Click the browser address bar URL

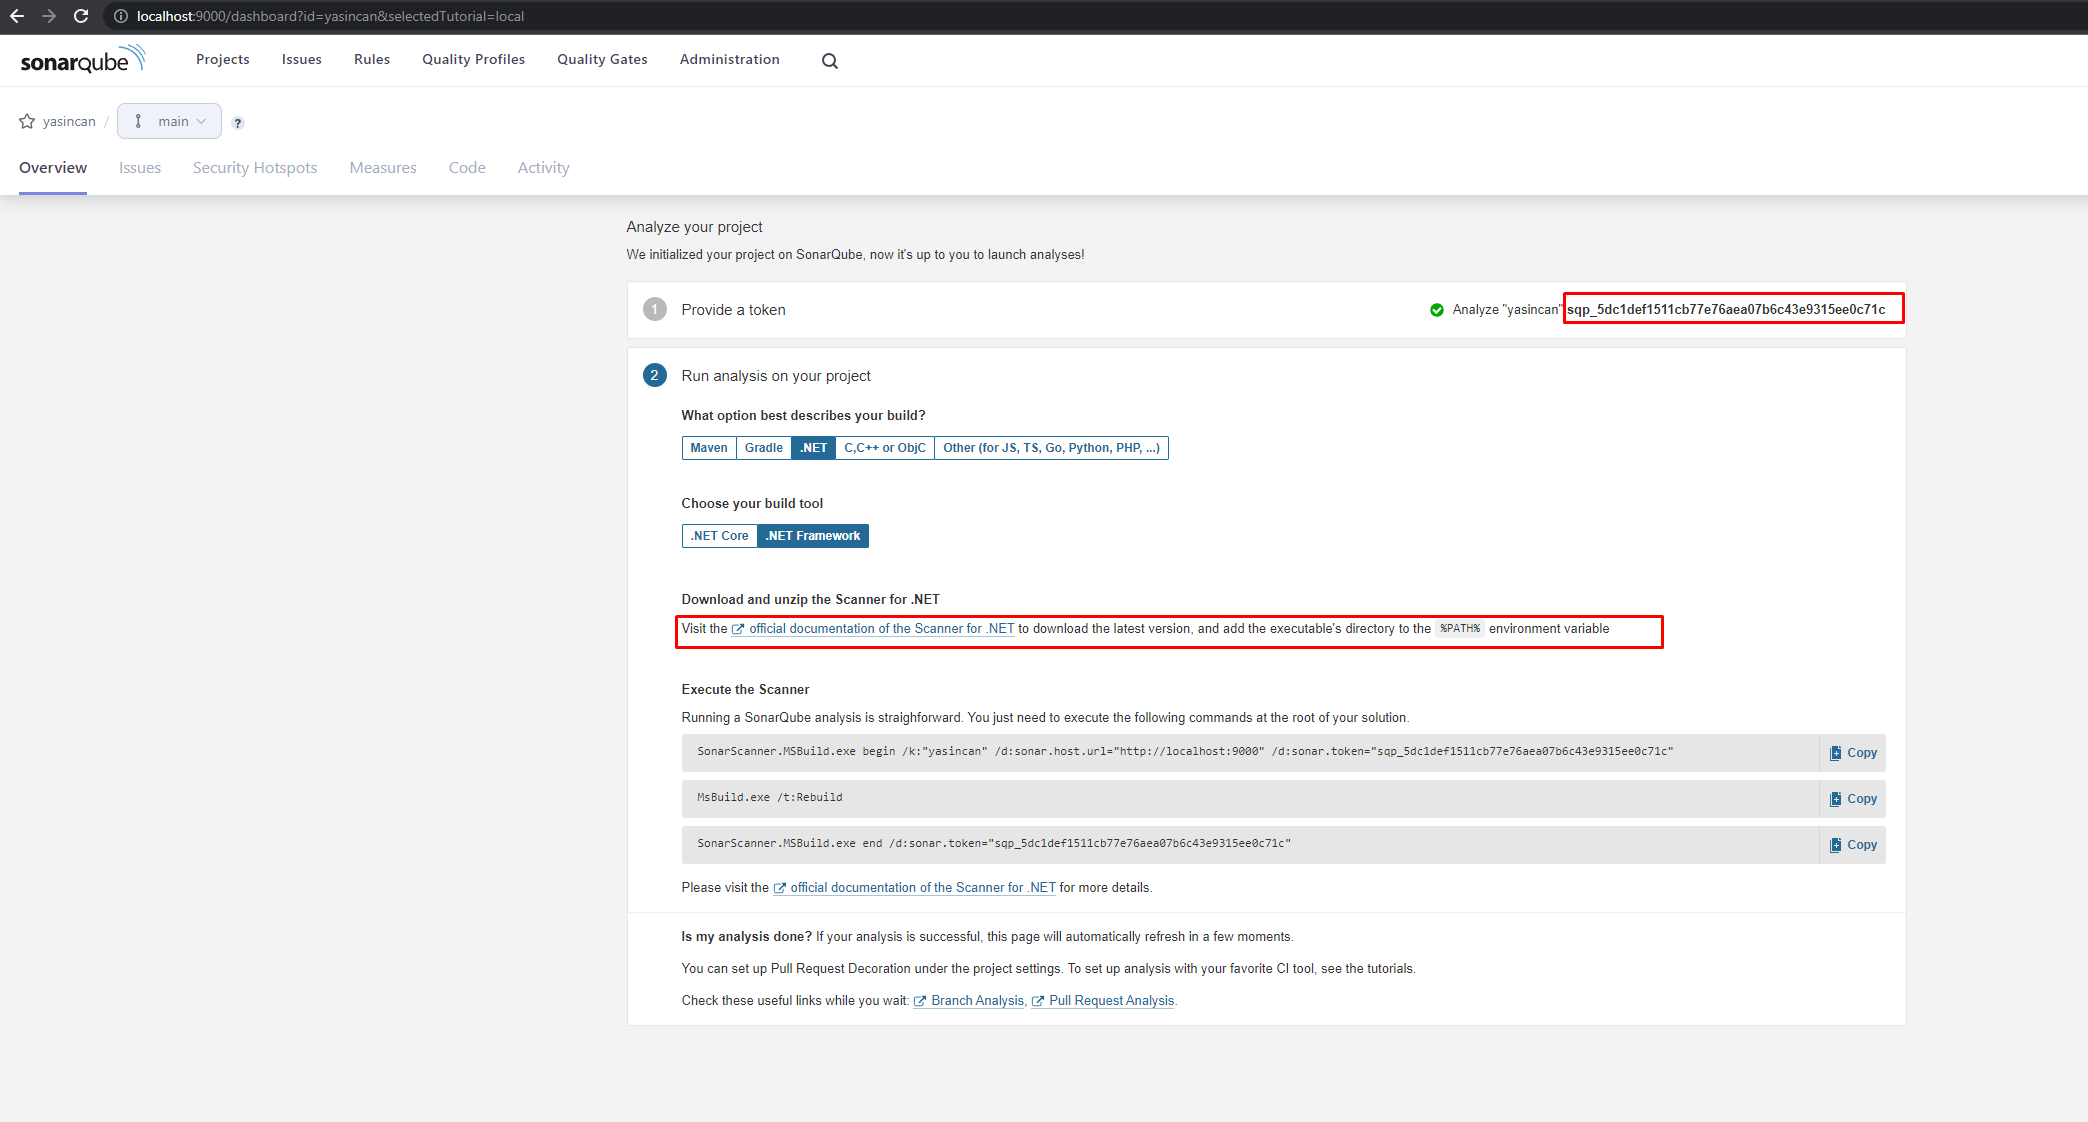330,16
